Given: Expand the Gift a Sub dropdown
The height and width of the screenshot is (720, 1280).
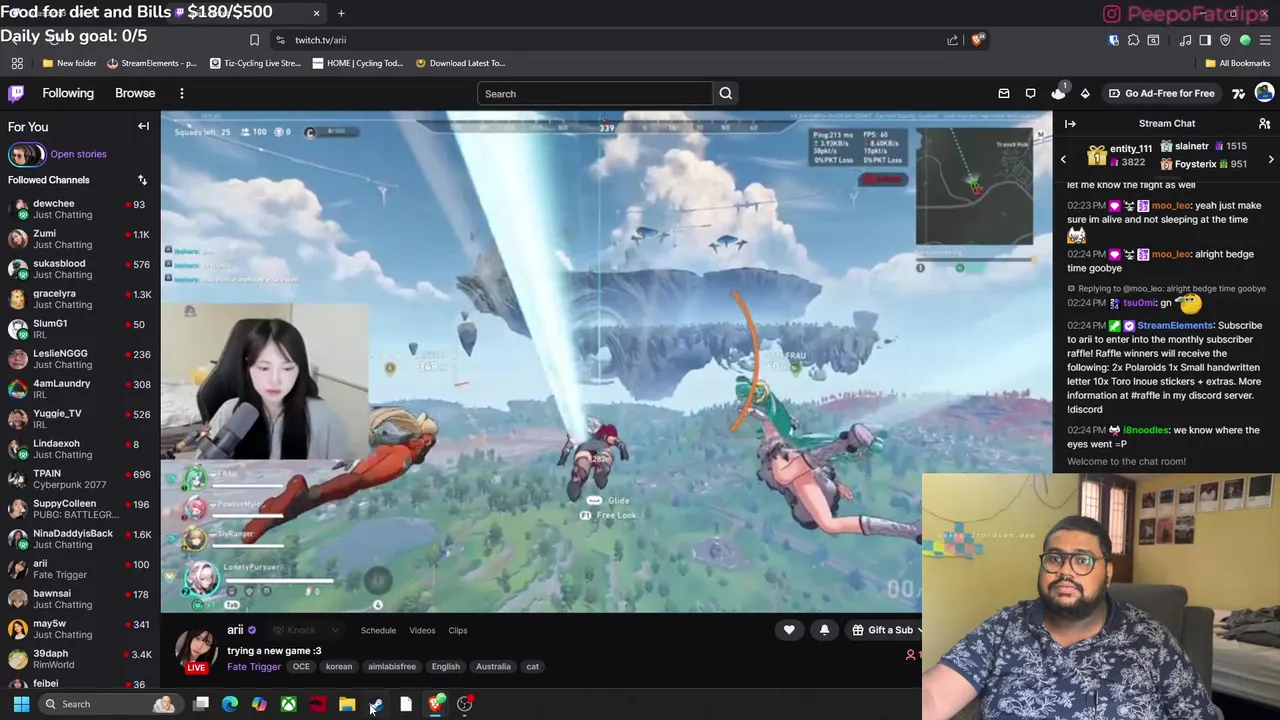Looking at the screenshot, I should [x=918, y=630].
